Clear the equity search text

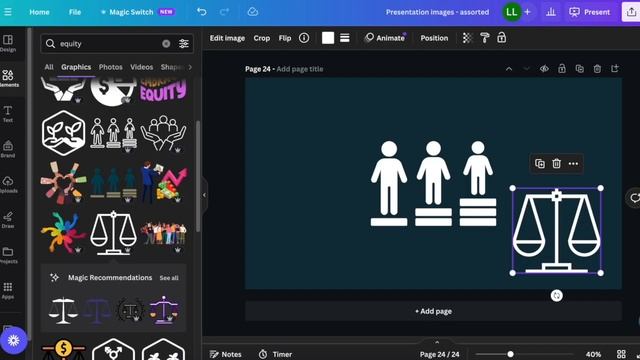click(166, 44)
